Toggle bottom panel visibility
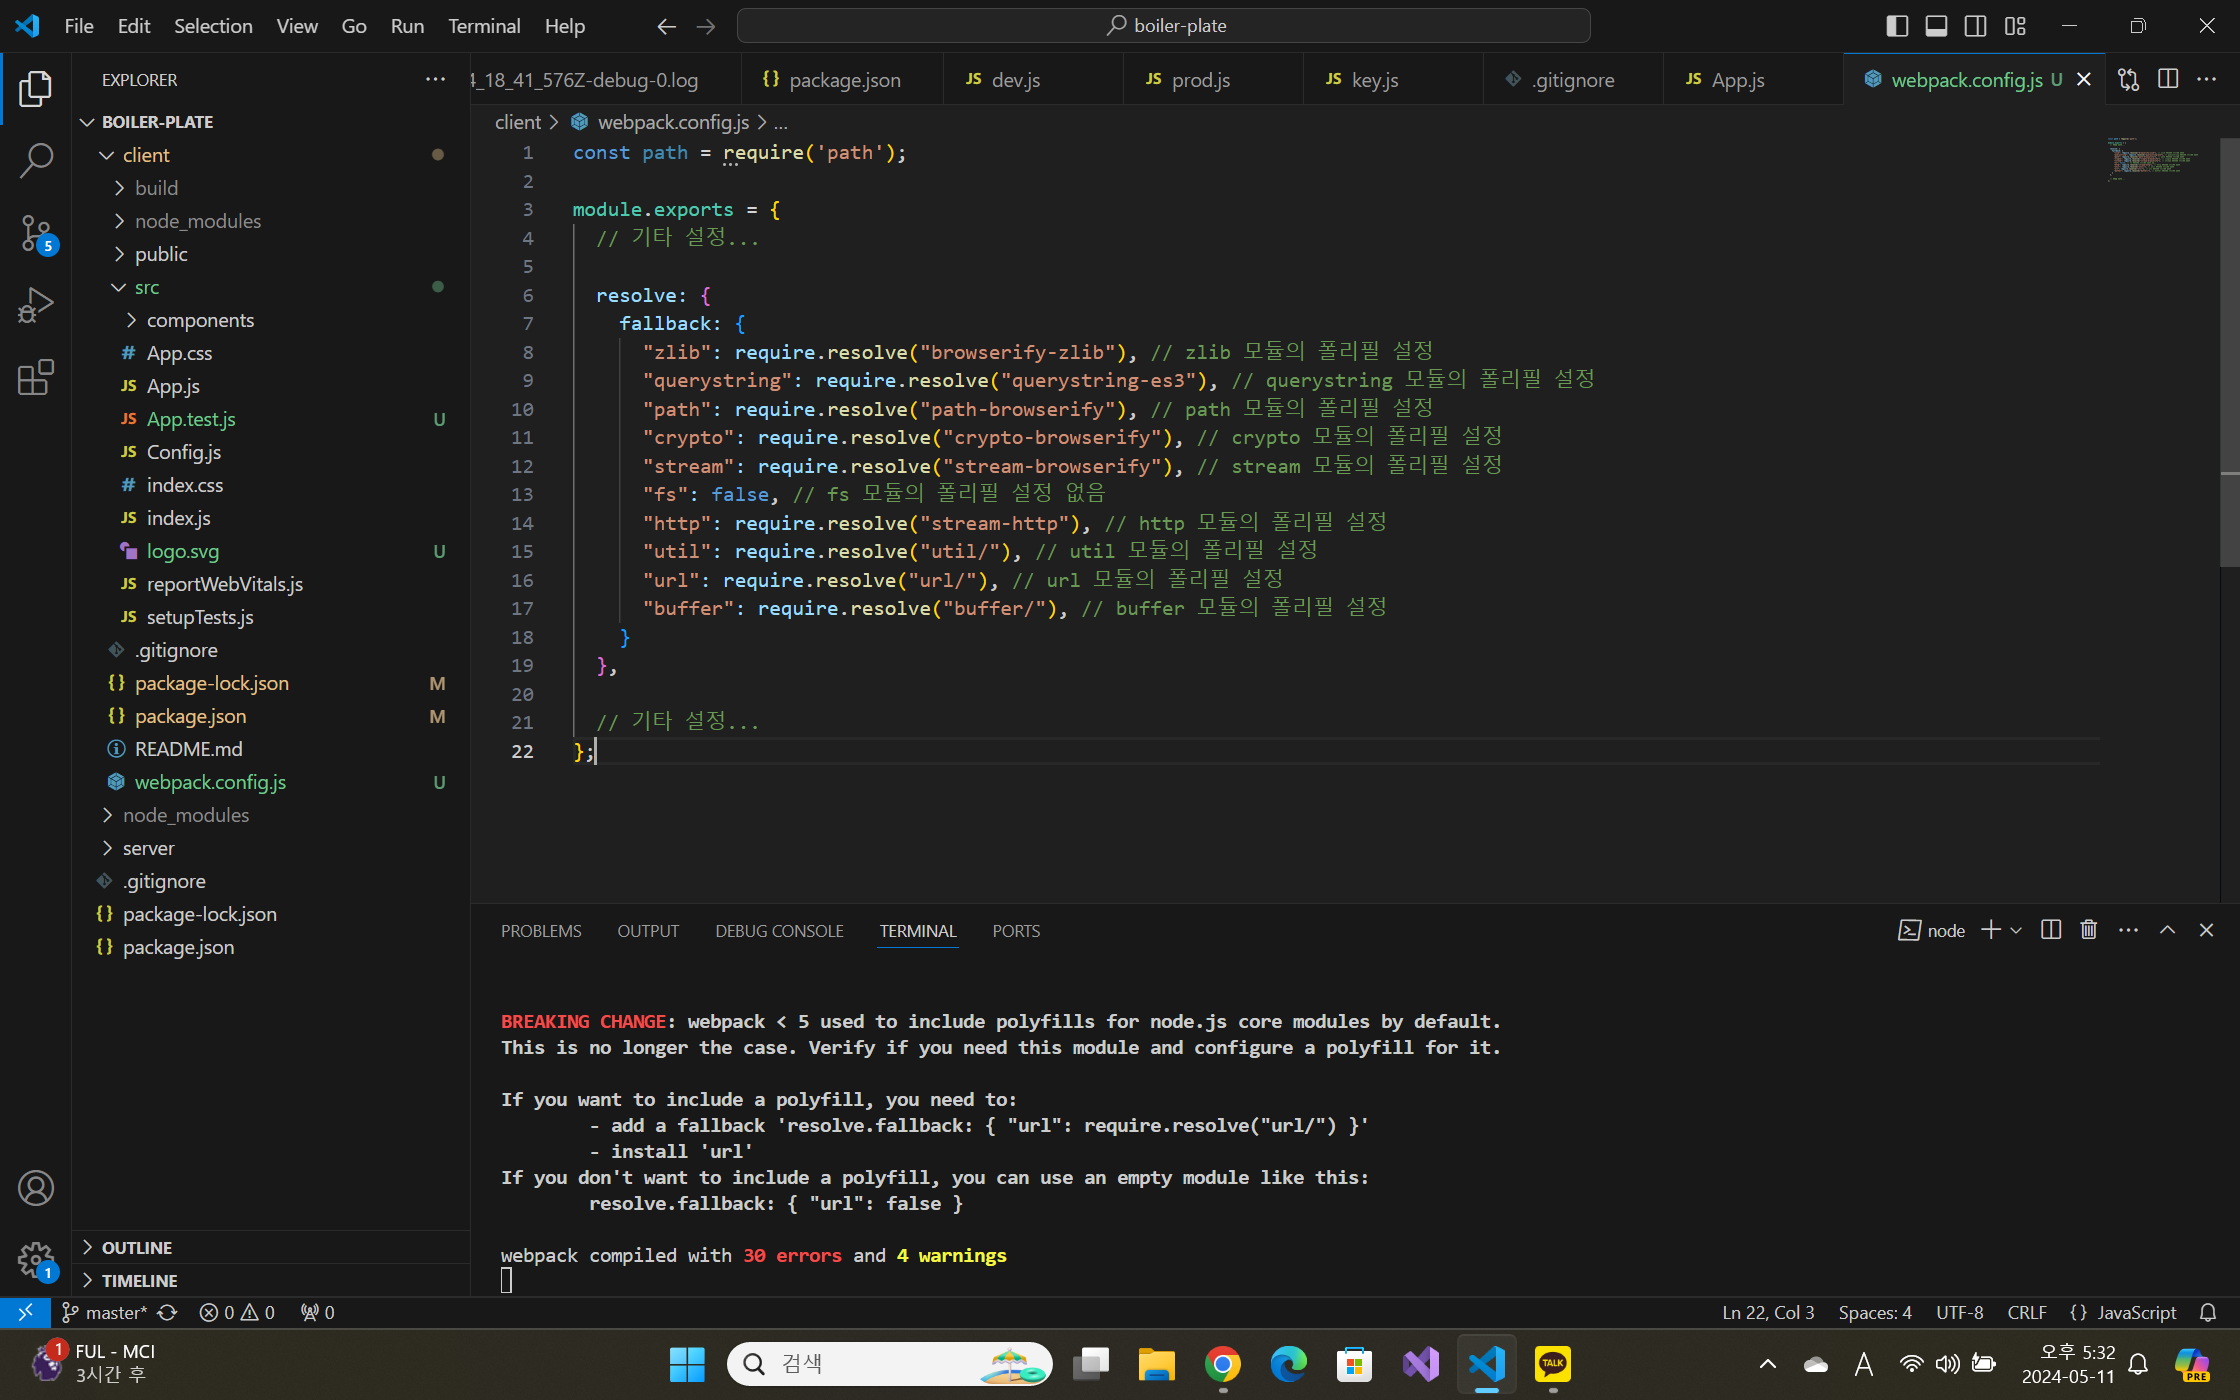This screenshot has width=2240, height=1400. (x=1936, y=26)
